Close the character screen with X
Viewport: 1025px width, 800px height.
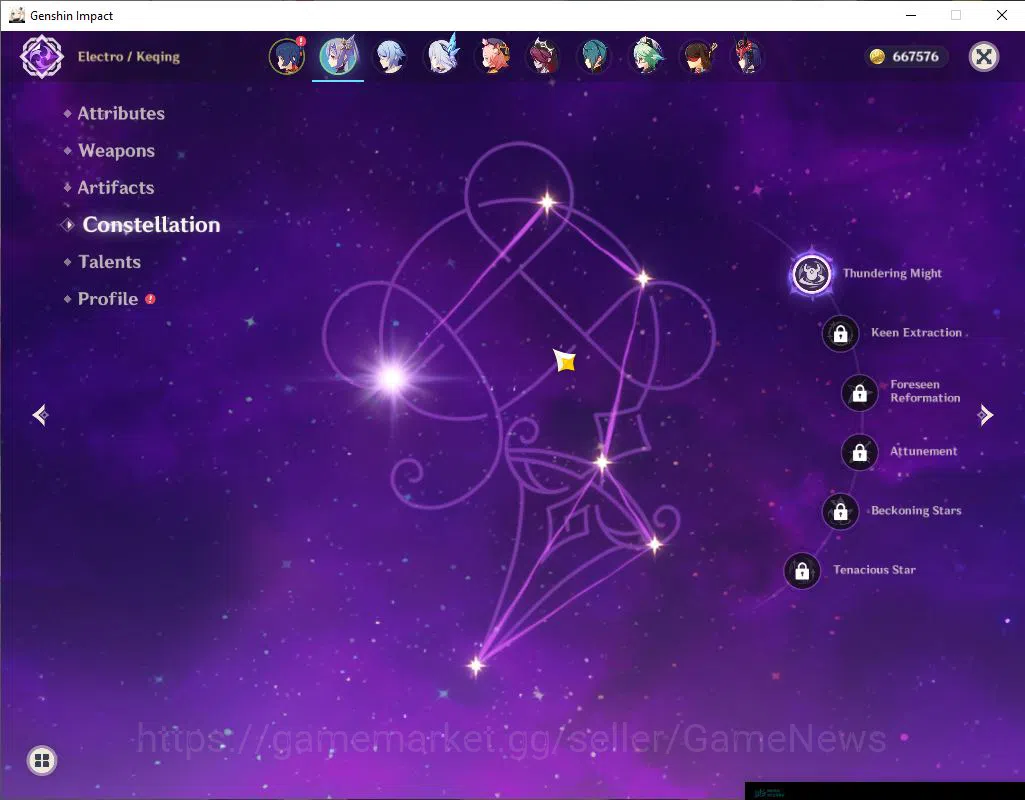[983, 57]
